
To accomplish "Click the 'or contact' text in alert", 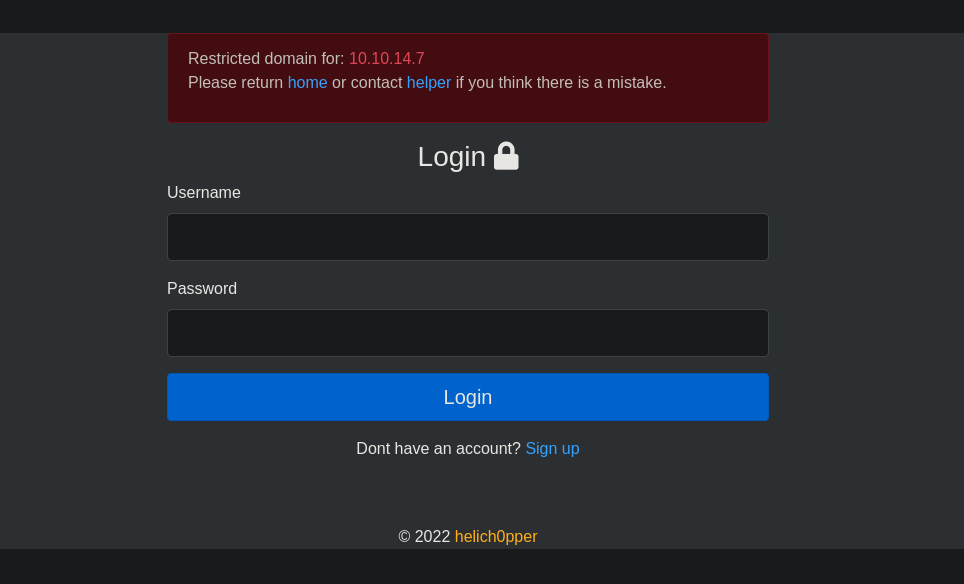I will click(x=367, y=82).
